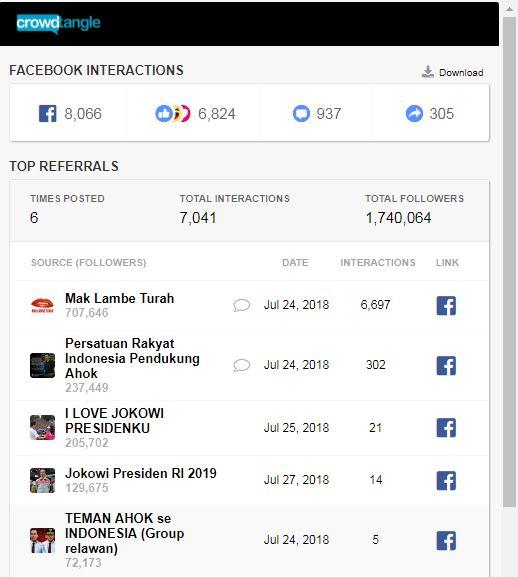The height and width of the screenshot is (577, 518).
Task: Open Facebook link for TEMAN AHOK se INDONESIA
Action: coord(446,541)
